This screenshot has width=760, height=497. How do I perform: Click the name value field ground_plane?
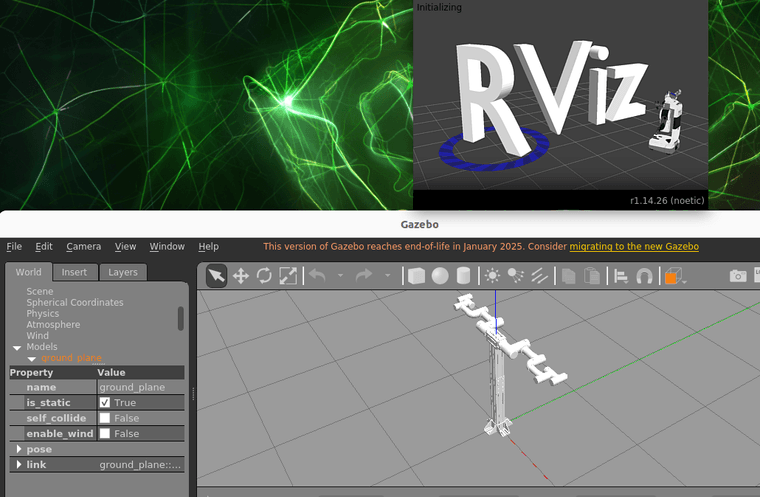coord(141,387)
